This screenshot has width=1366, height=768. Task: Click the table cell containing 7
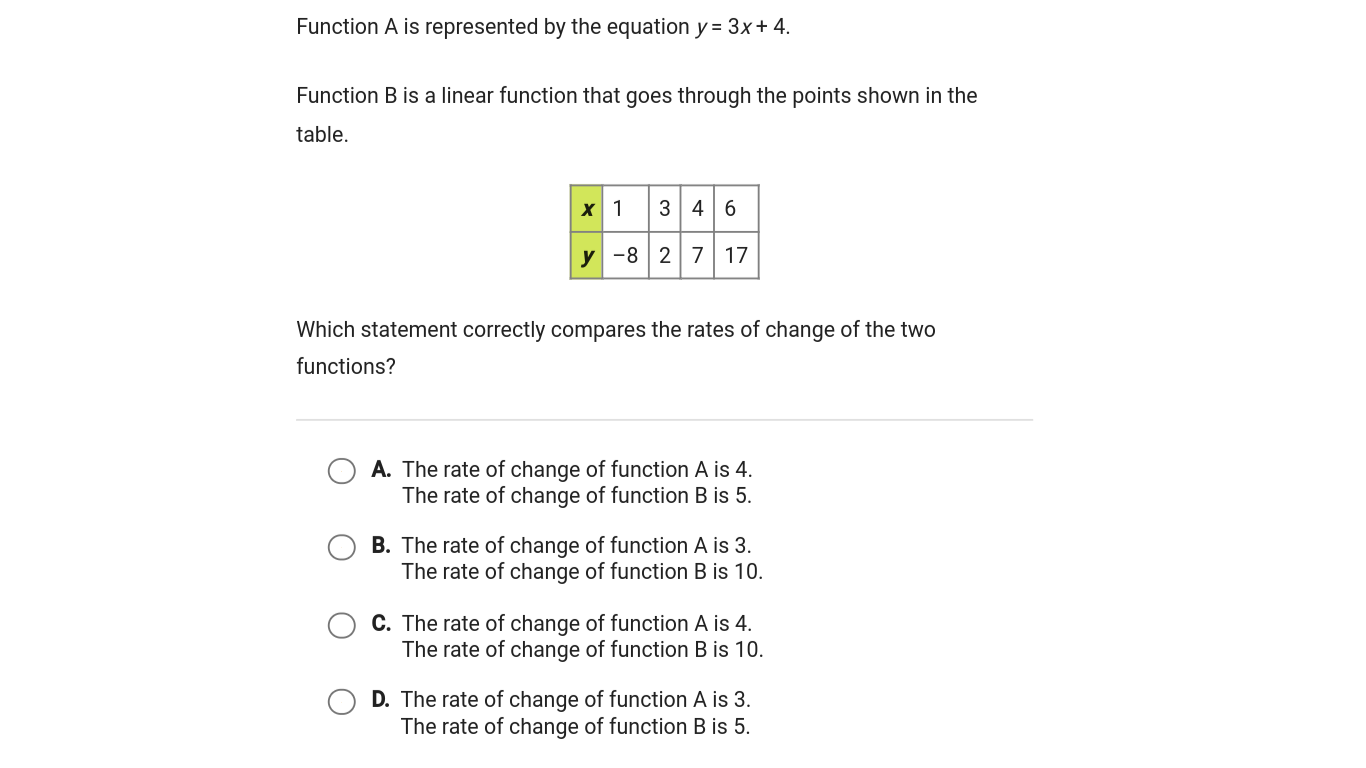[697, 256]
